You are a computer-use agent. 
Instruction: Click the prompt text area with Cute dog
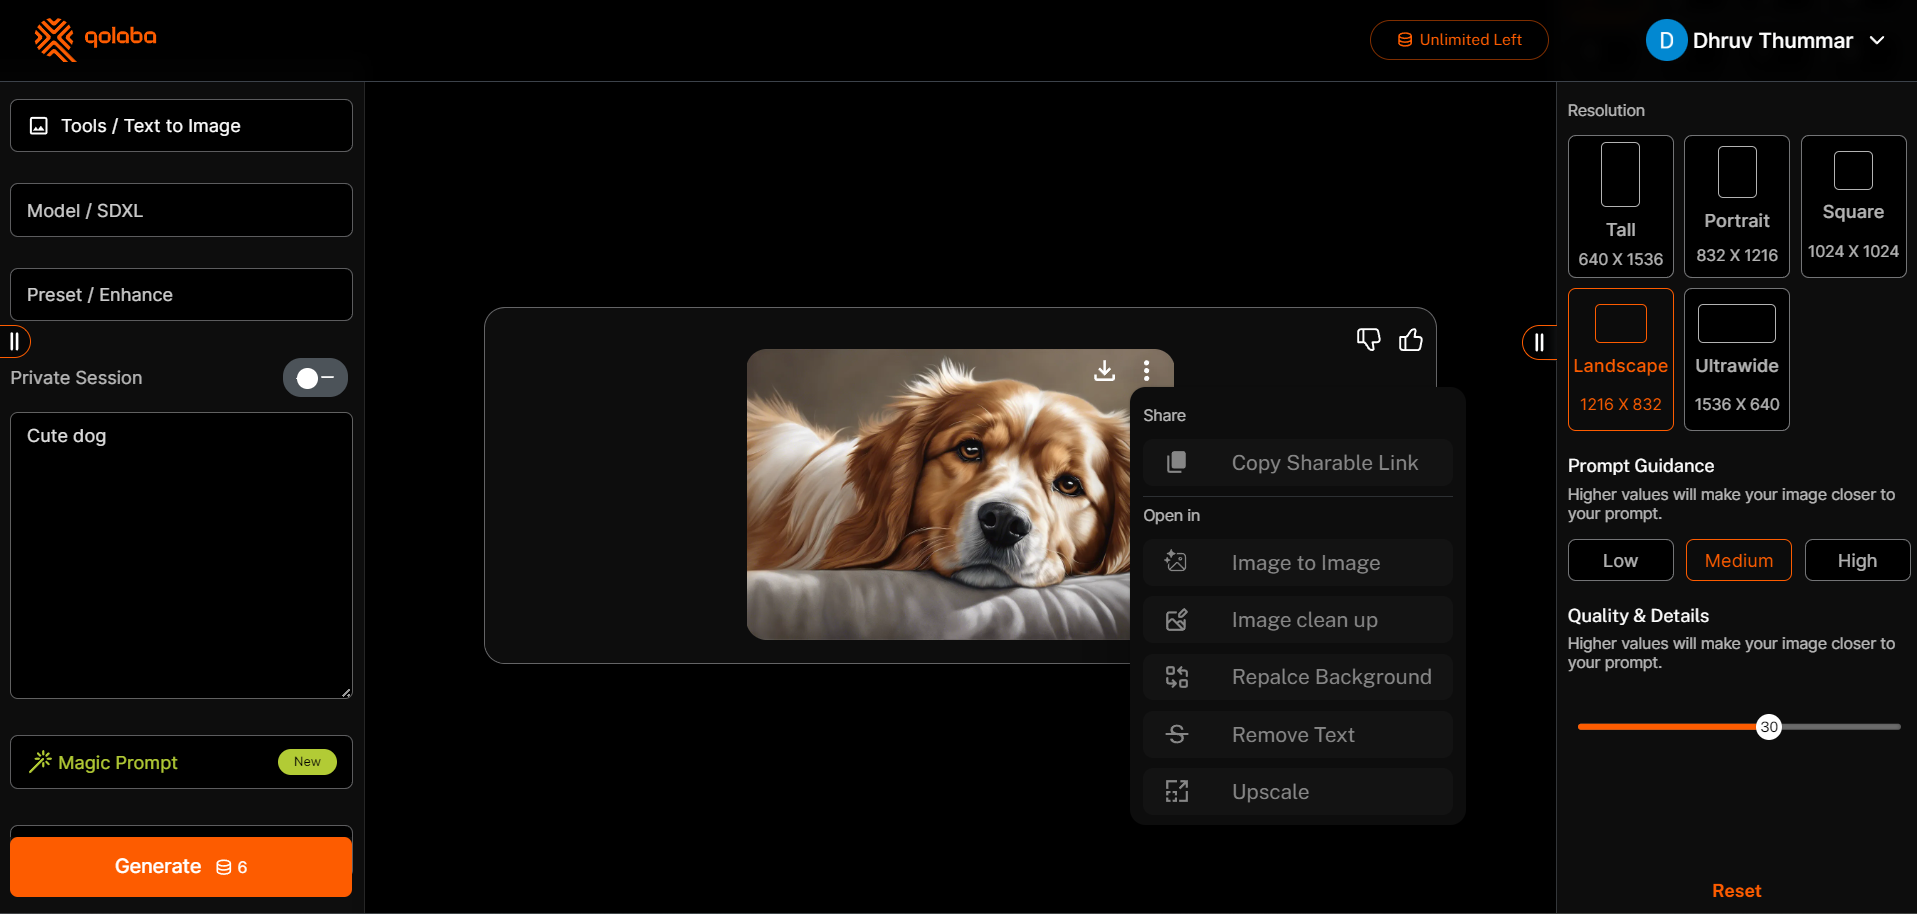[181, 555]
